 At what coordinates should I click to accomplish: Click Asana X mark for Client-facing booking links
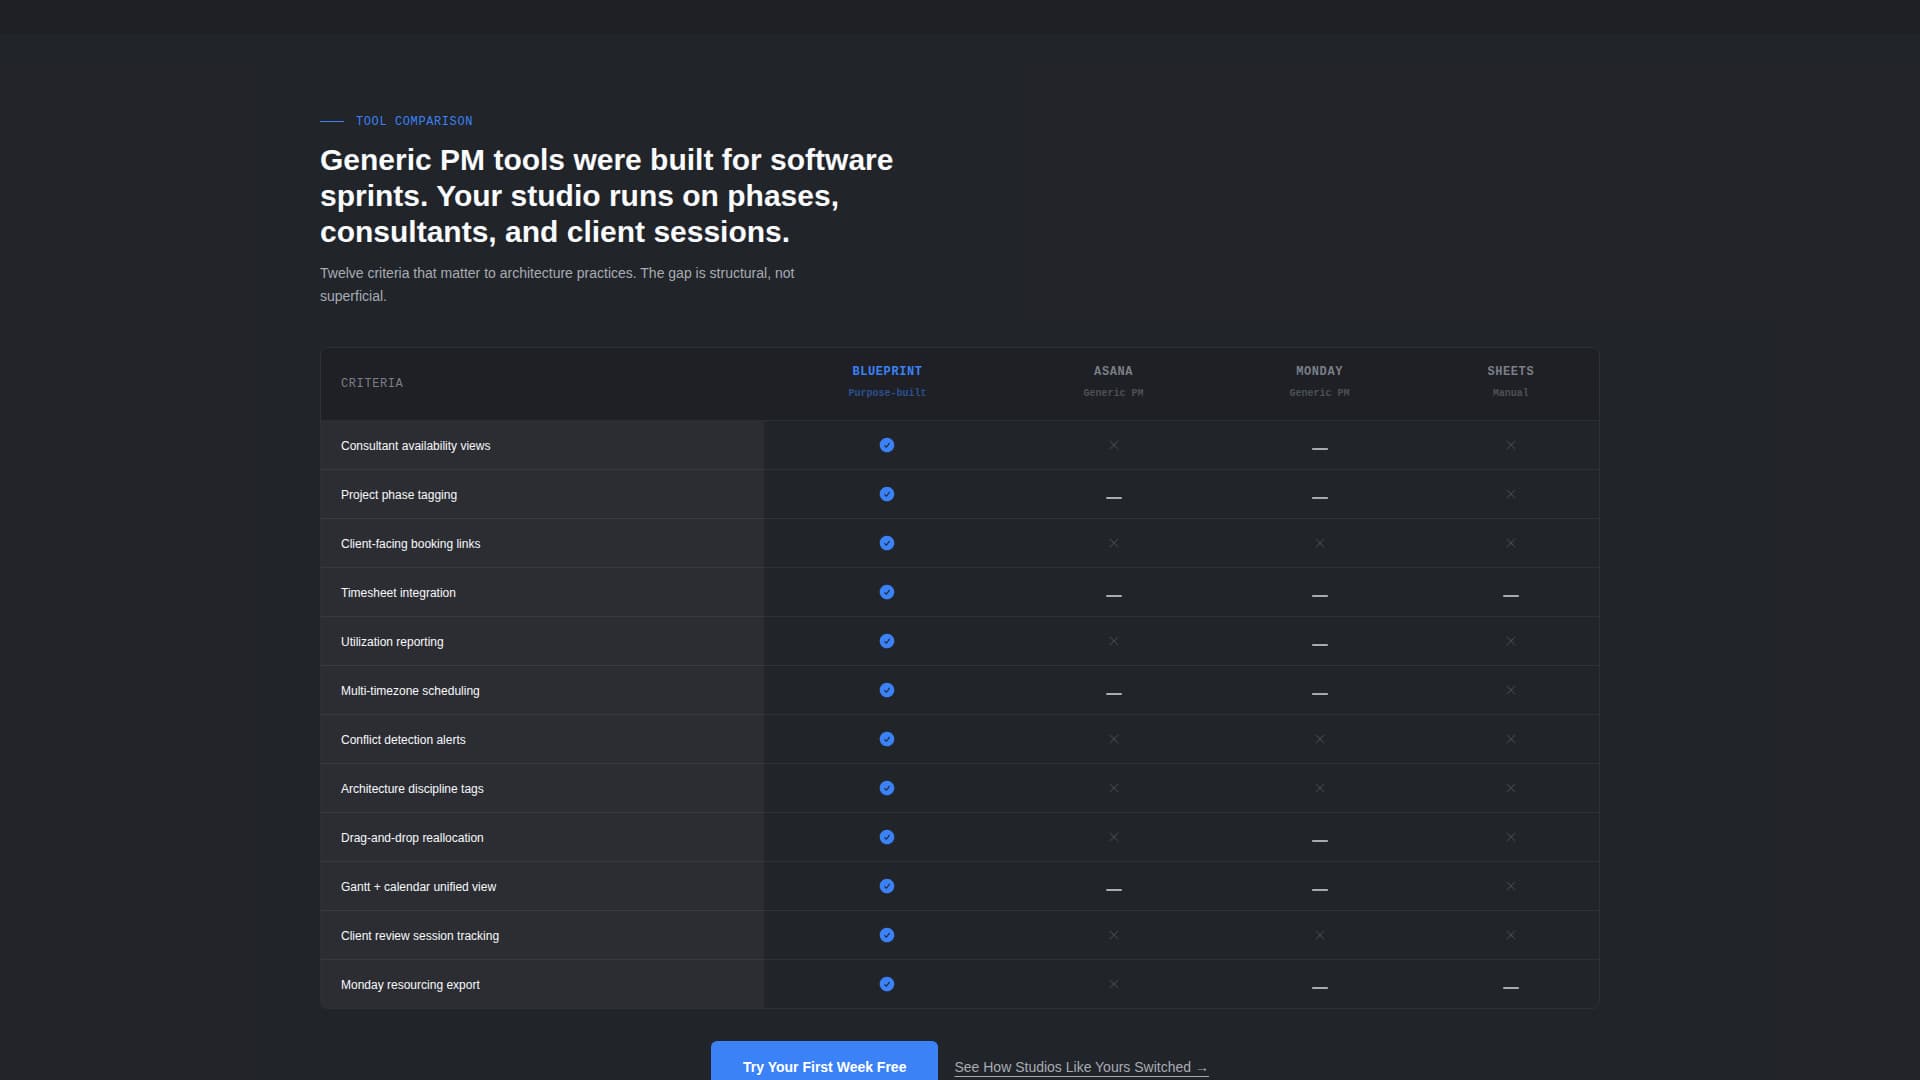point(1114,543)
